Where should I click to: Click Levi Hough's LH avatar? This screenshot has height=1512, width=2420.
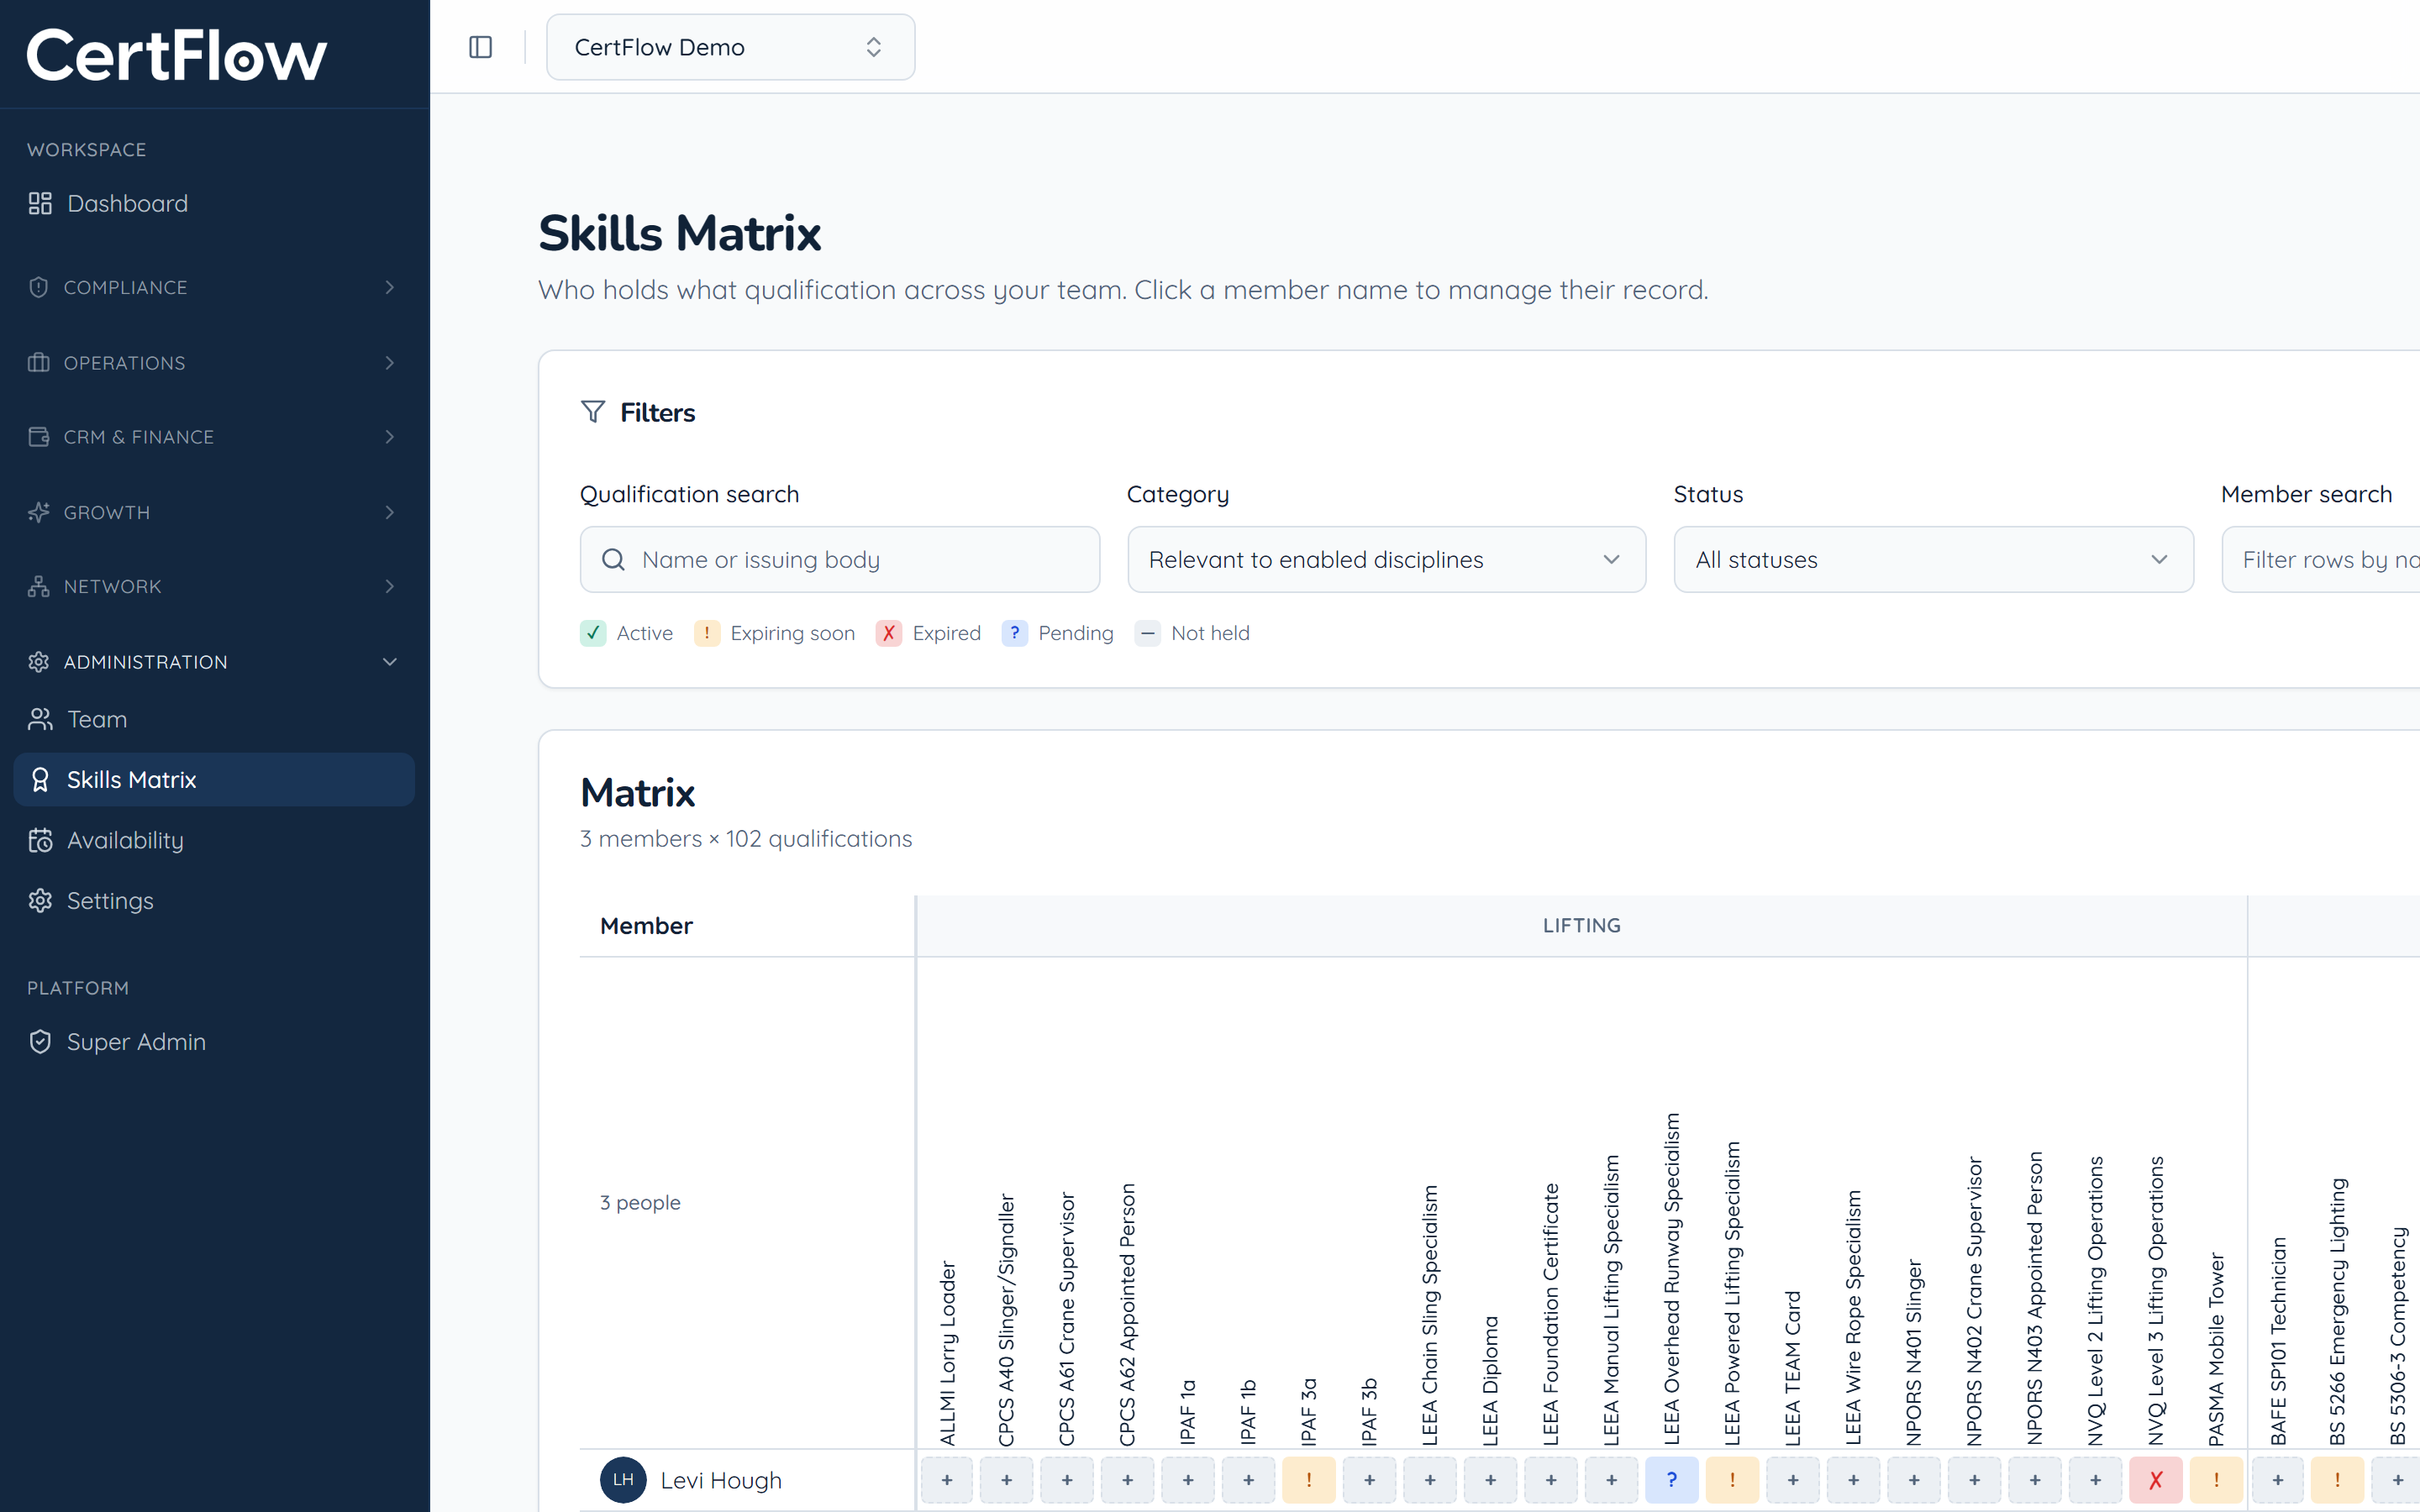click(x=623, y=1480)
